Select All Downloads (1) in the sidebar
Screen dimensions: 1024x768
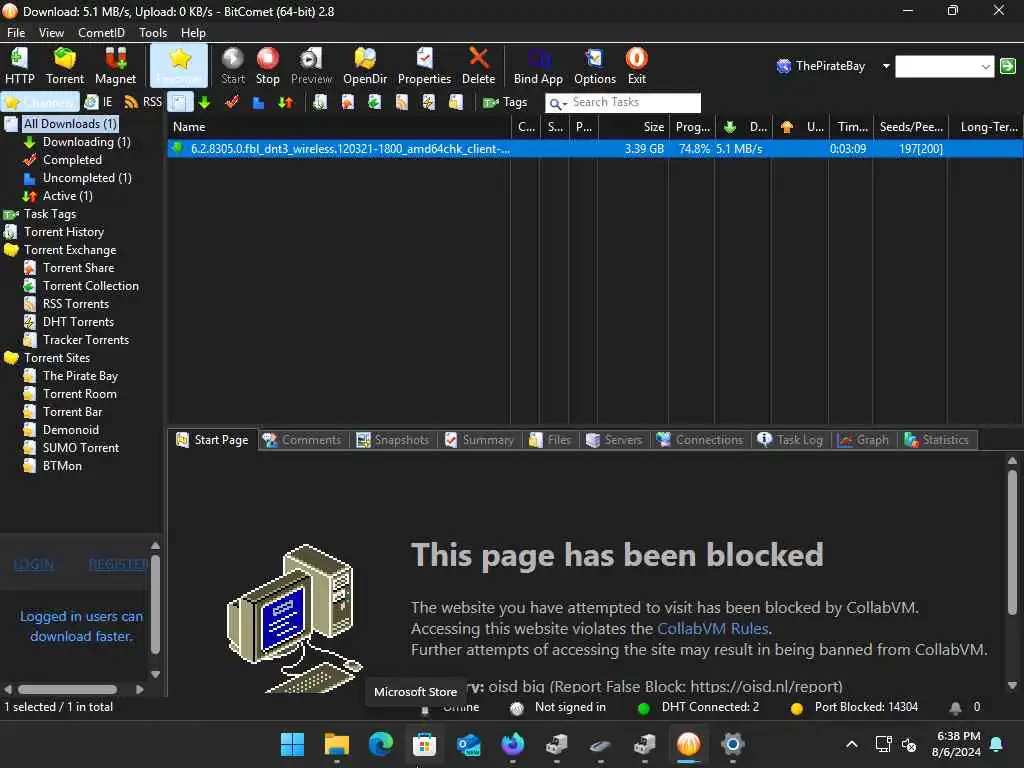coord(70,123)
